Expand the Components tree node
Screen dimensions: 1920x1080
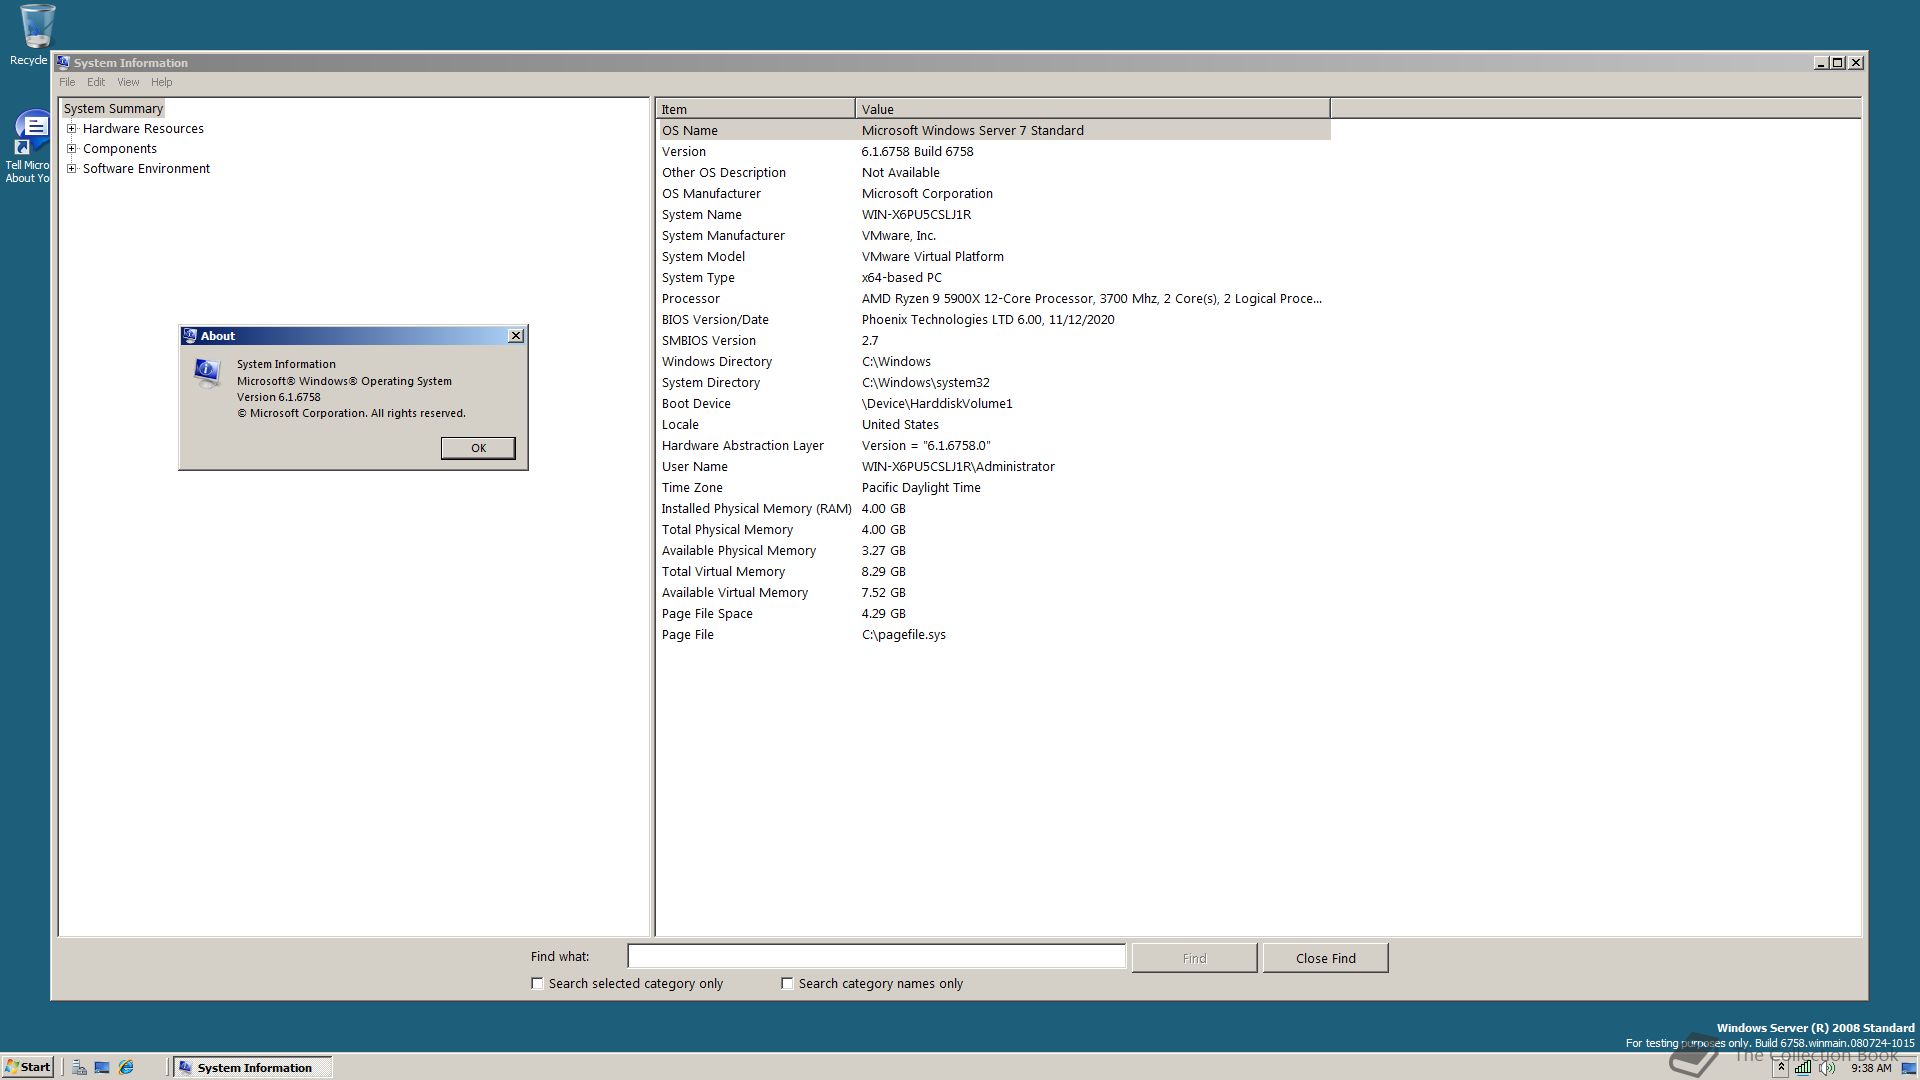[x=72, y=149]
